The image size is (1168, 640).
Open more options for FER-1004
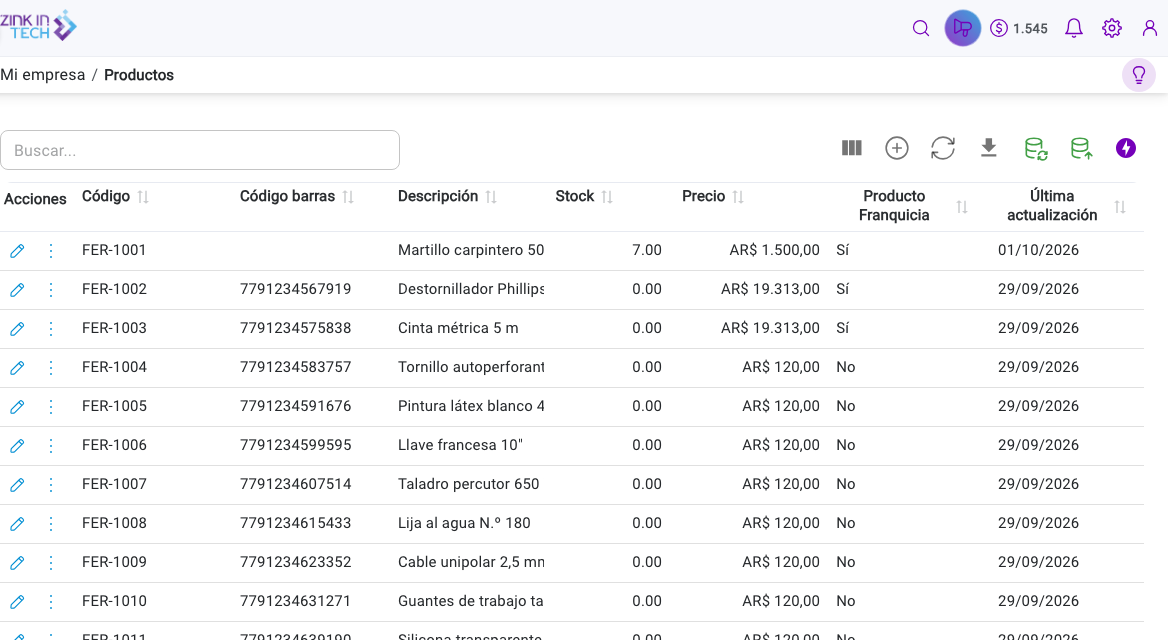tap(51, 367)
